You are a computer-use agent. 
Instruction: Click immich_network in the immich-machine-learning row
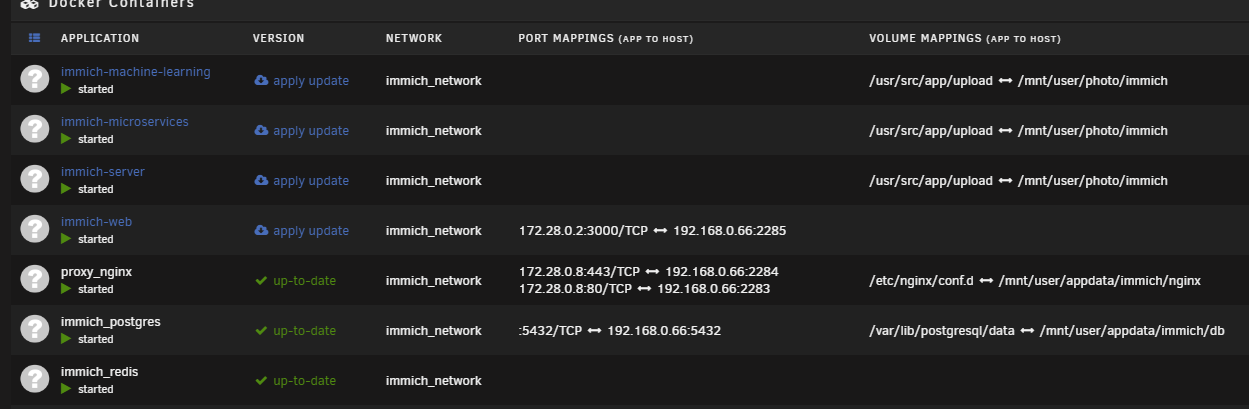(433, 80)
